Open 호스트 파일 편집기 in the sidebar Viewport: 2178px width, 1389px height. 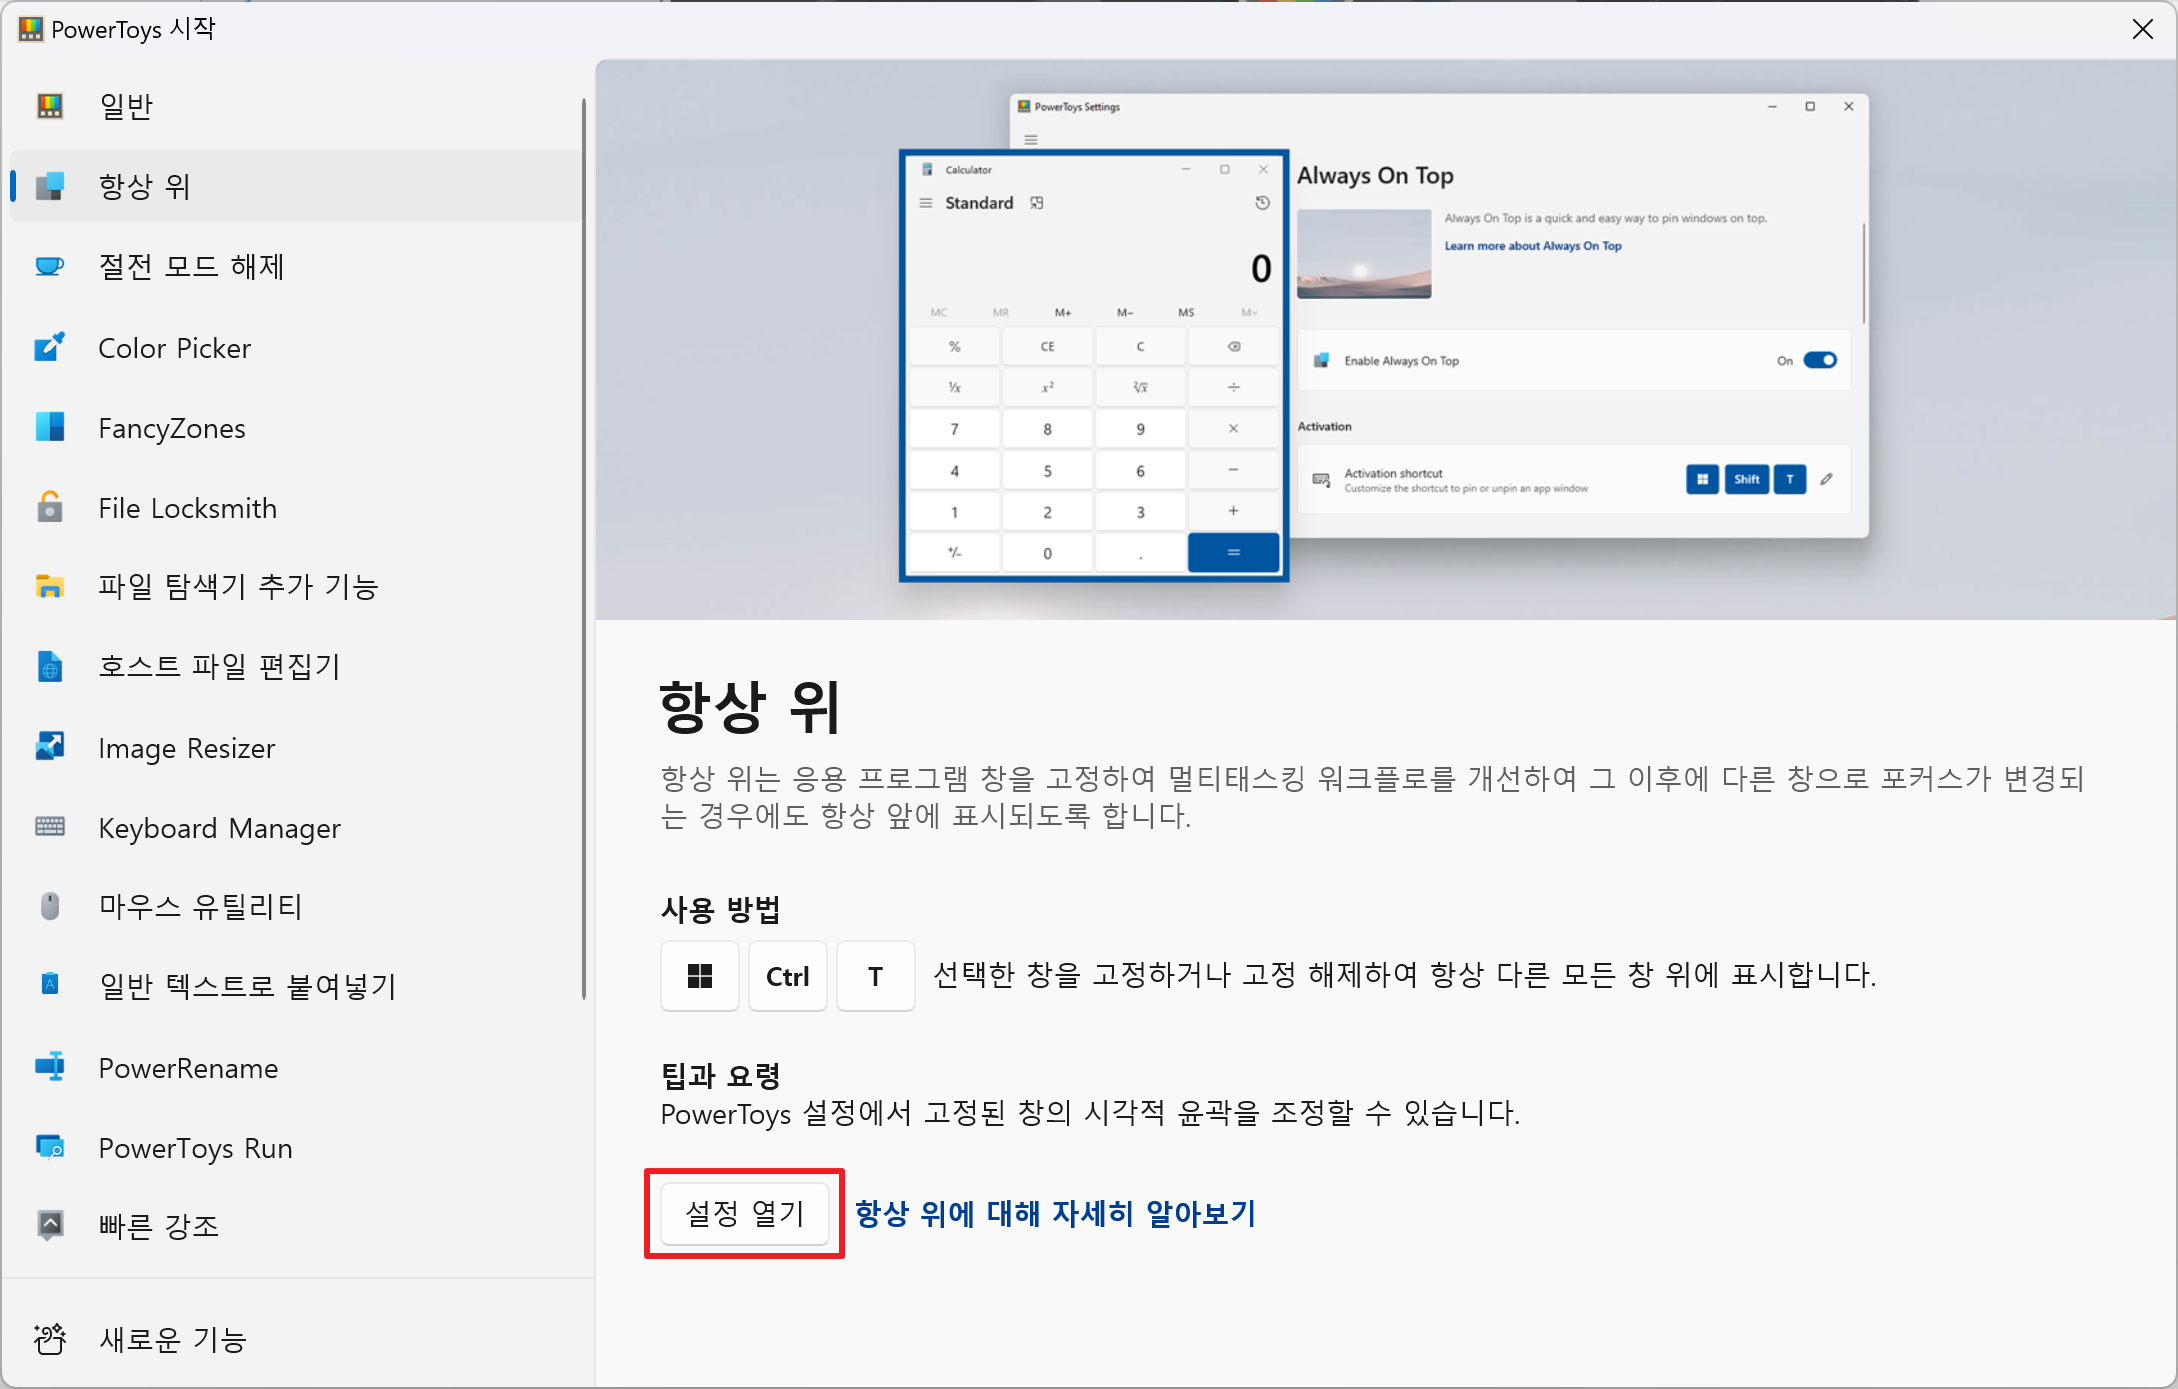[219, 667]
